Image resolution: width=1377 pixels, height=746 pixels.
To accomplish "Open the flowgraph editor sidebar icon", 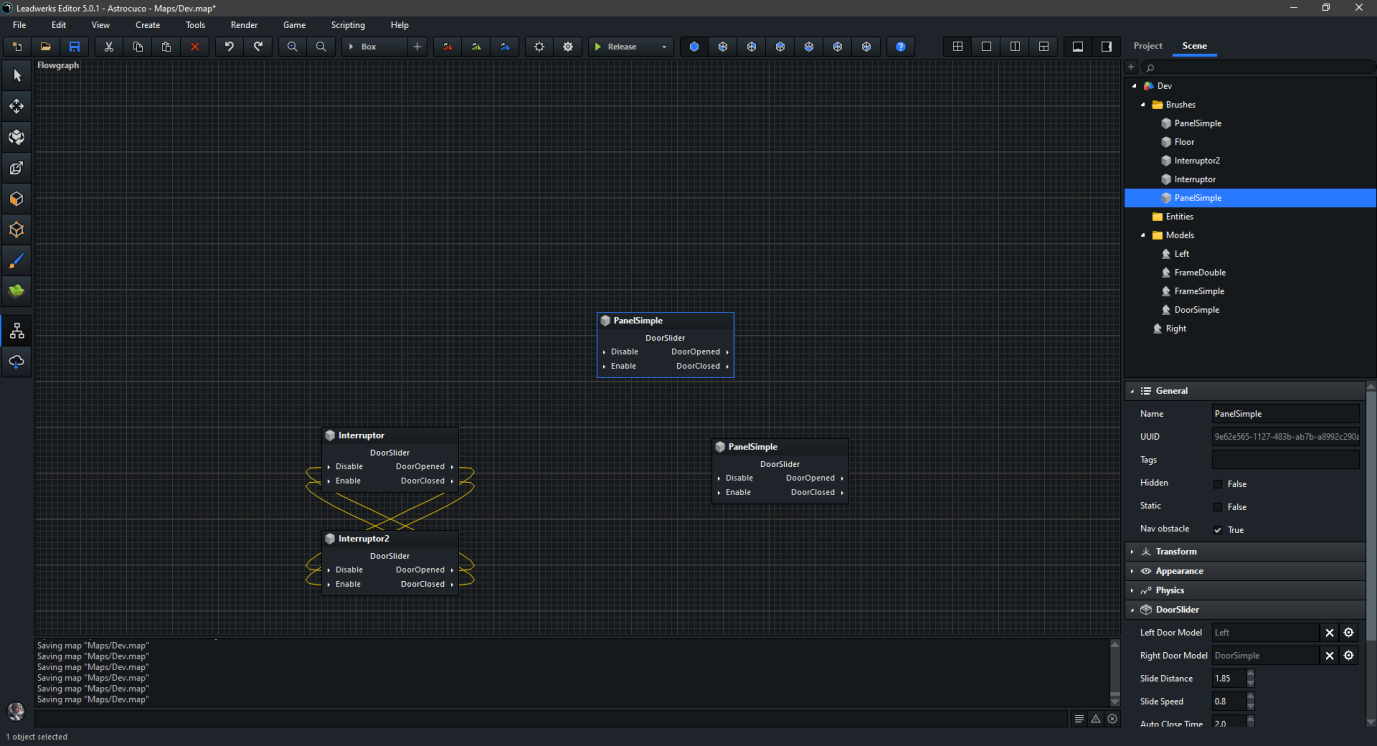I will pos(17,331).
